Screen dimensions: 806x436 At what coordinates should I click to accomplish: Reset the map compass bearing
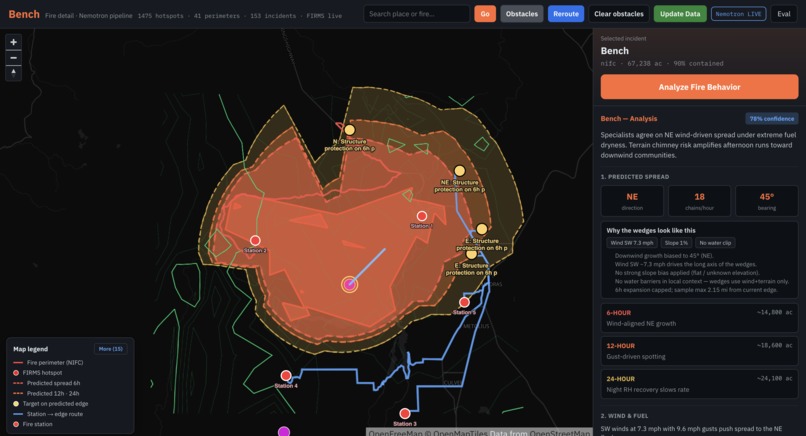(x=13, y=72)
